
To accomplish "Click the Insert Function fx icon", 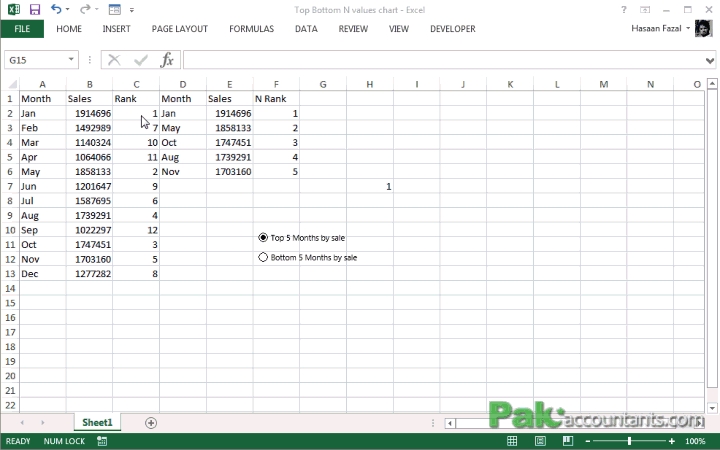I will pyautogui.click(x=167, y=60).
